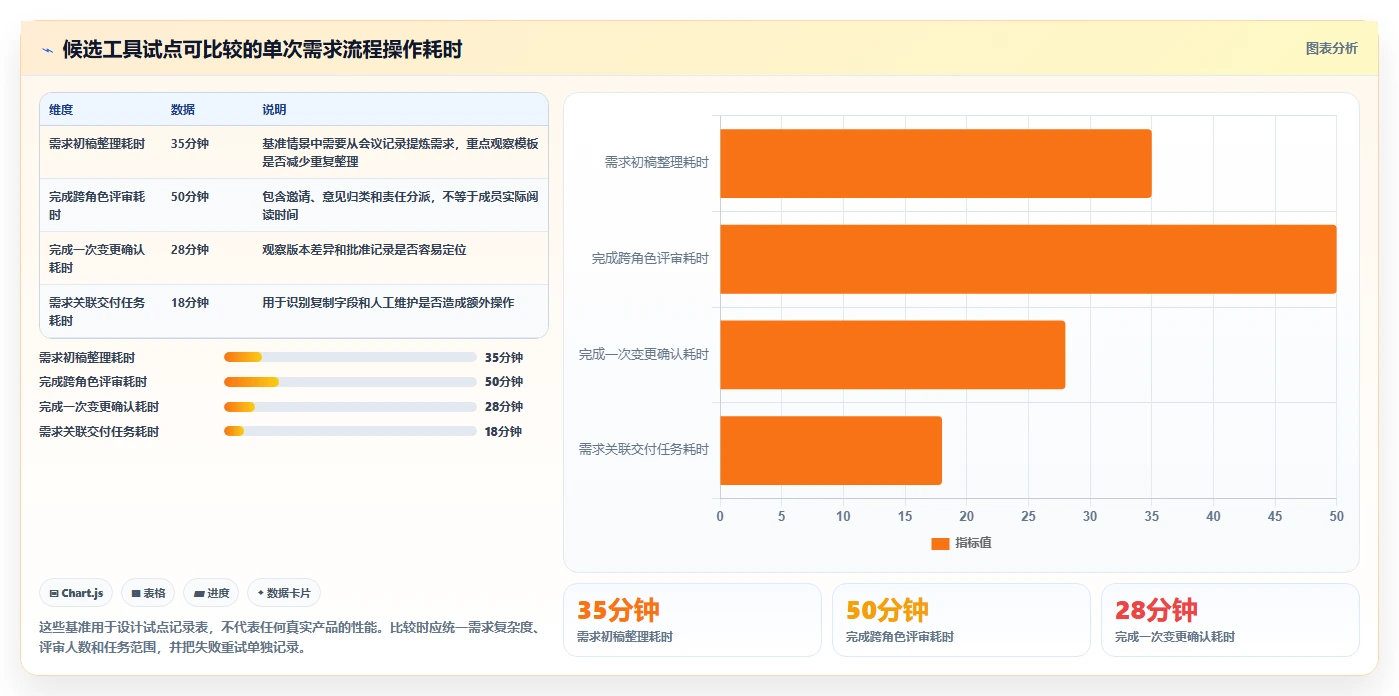Click the orange 完成跨角色评审耗时 chart bar
Screen dimensions: 1399x696
pyautogui.click(x=1028, y=259)
